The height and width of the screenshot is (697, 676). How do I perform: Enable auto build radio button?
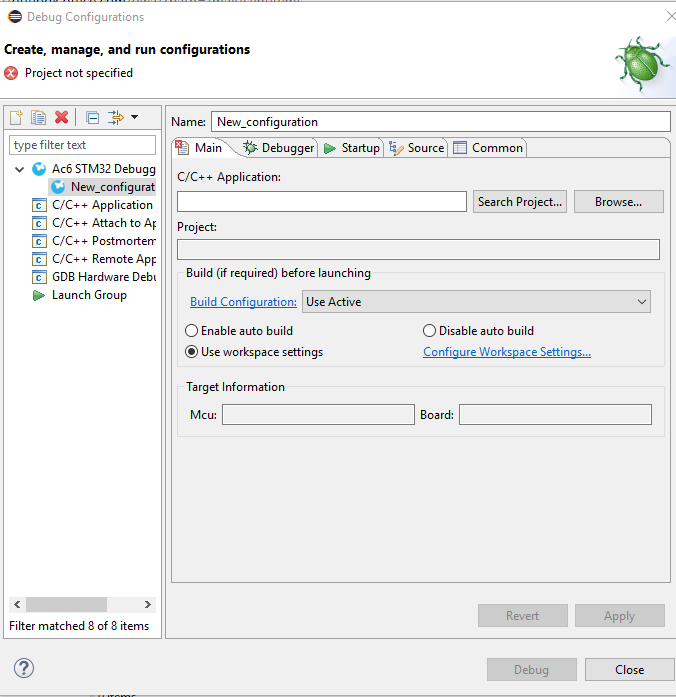192,331
